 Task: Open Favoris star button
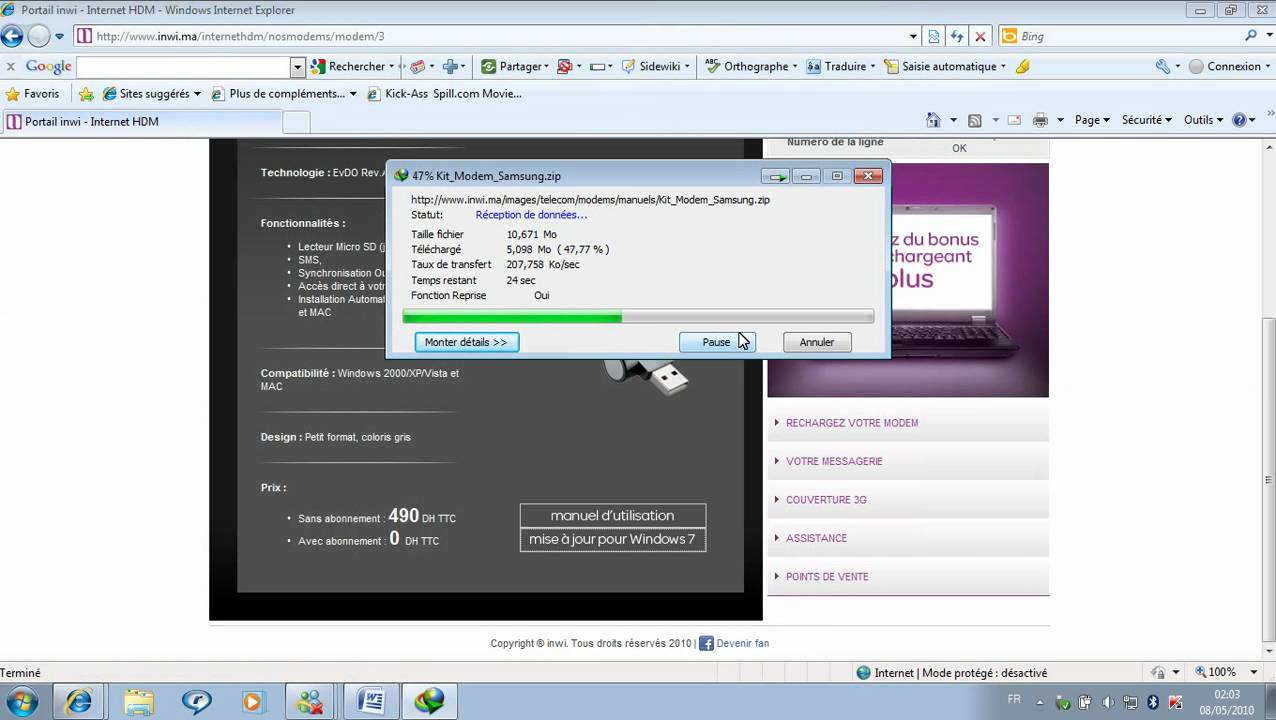pos(33,93)
